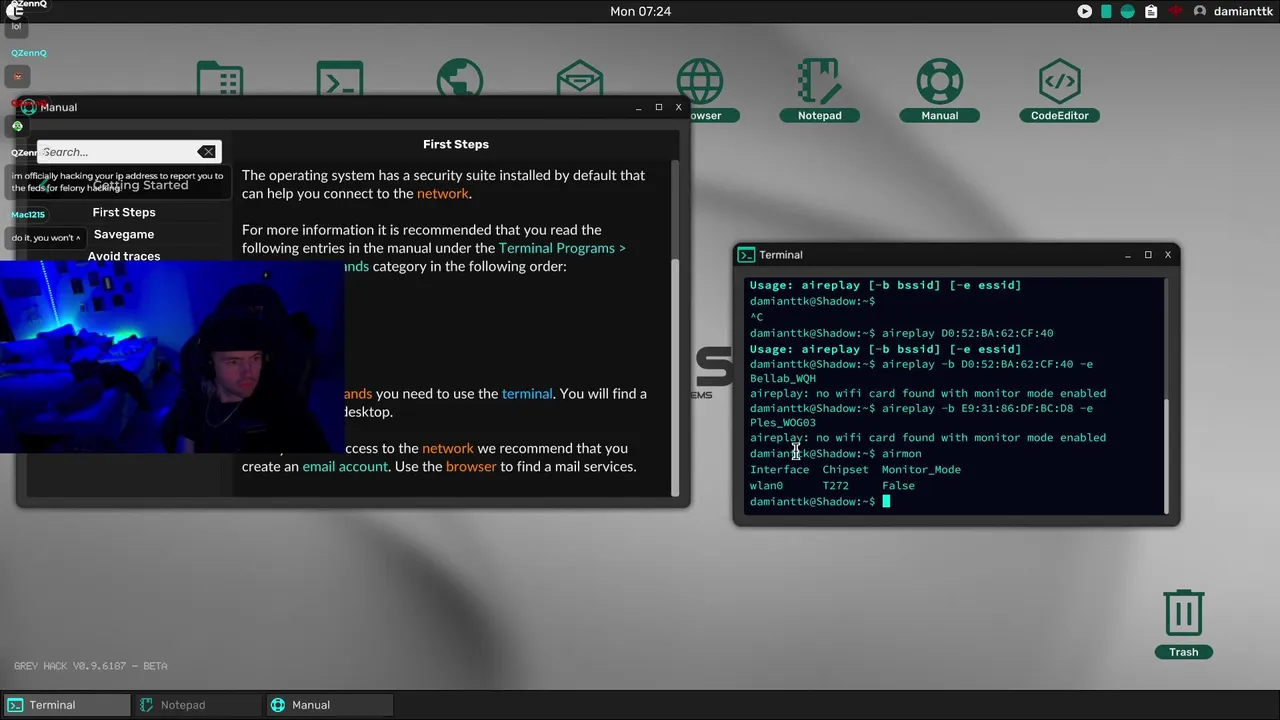Click the play icon in the top bar
The height and width of the screenshot is (720, 1280).
1085,11
